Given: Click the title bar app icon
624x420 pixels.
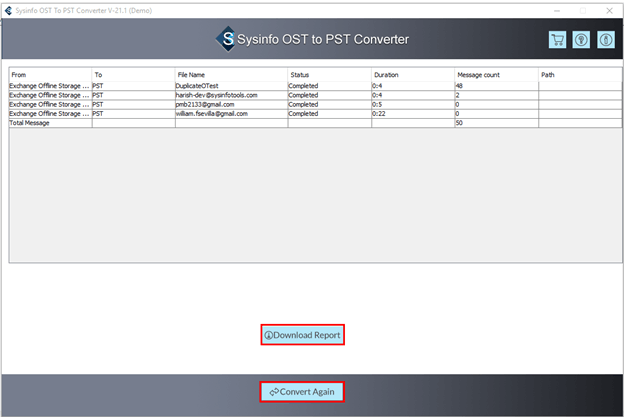Looking at the screenshot, I should (8, 11).
